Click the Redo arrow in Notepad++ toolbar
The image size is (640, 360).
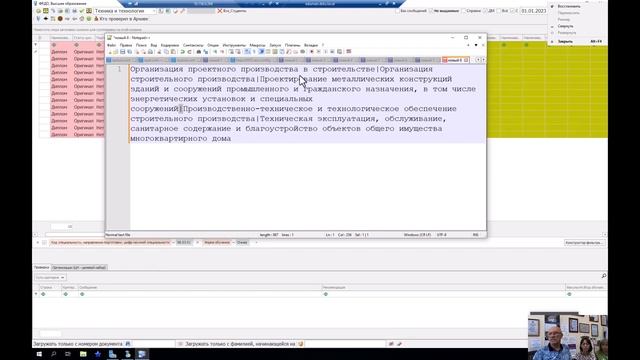coord(189,52)
